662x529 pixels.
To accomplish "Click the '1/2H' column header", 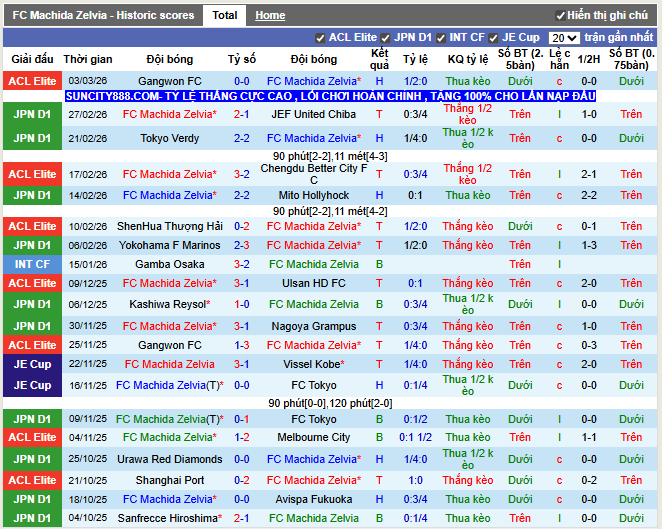I will pyautogui.click(x=589, y=59).
